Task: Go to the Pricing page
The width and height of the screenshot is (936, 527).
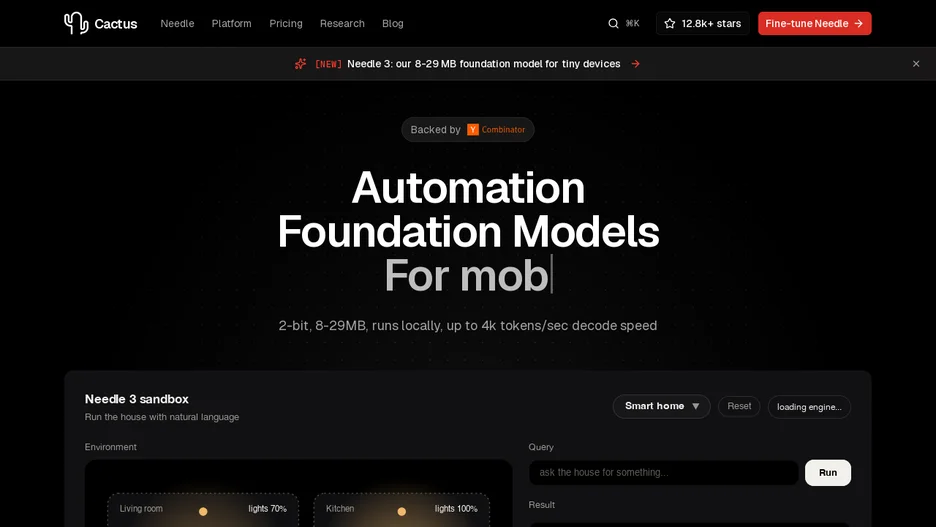Action: point(286,23)
